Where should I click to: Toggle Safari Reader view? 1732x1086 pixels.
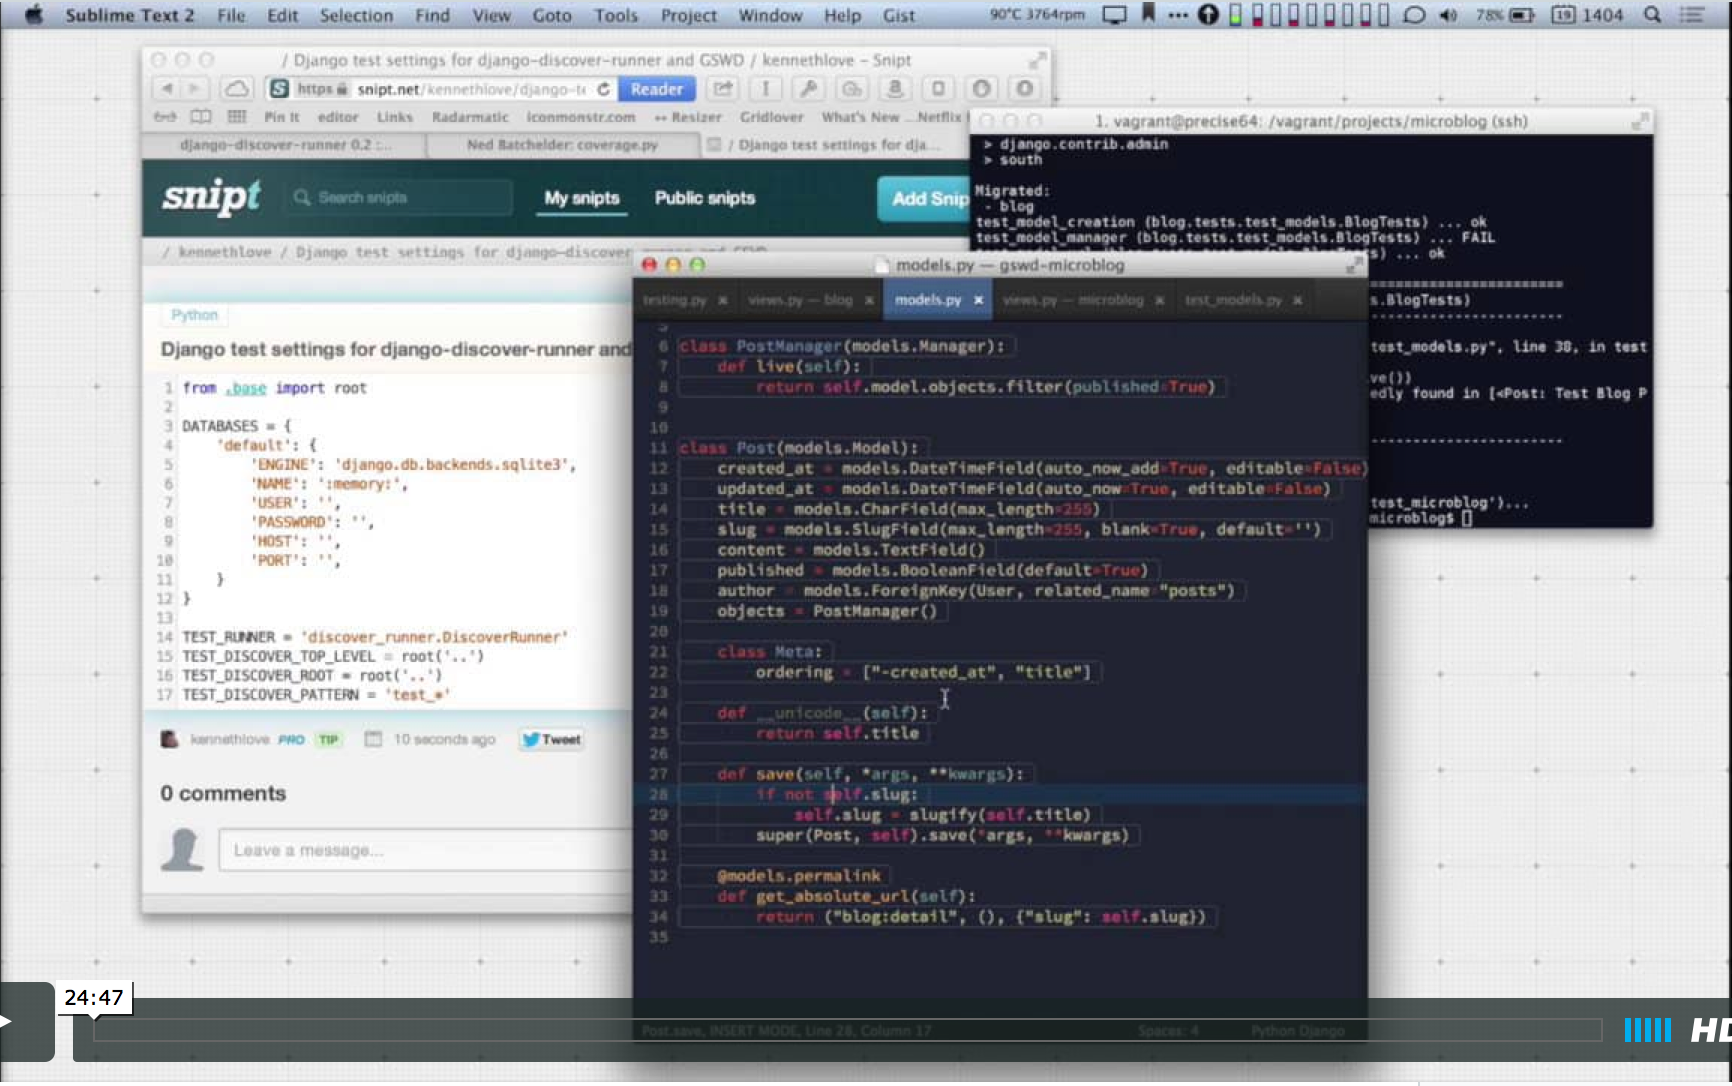click(656, 89)
